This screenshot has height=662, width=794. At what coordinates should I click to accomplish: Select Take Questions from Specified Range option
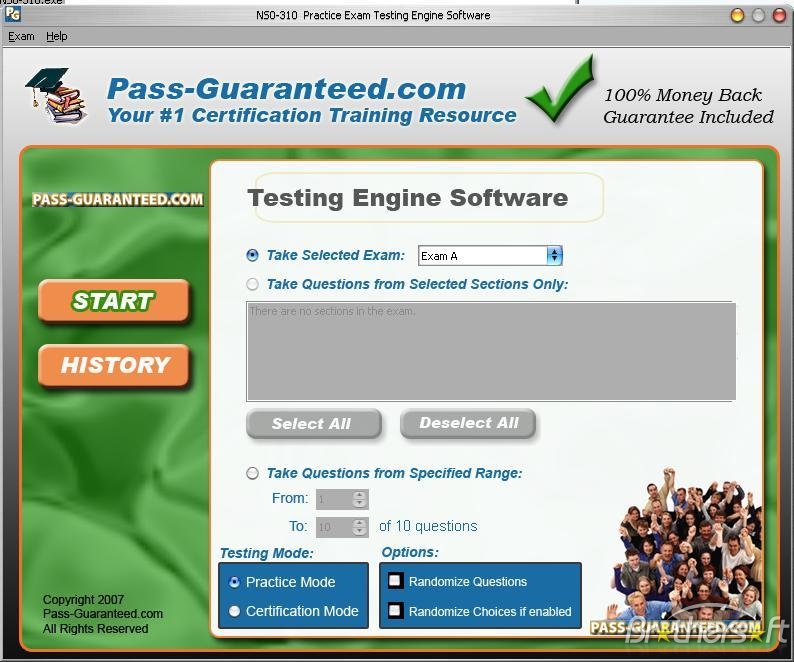coord(252,473)
